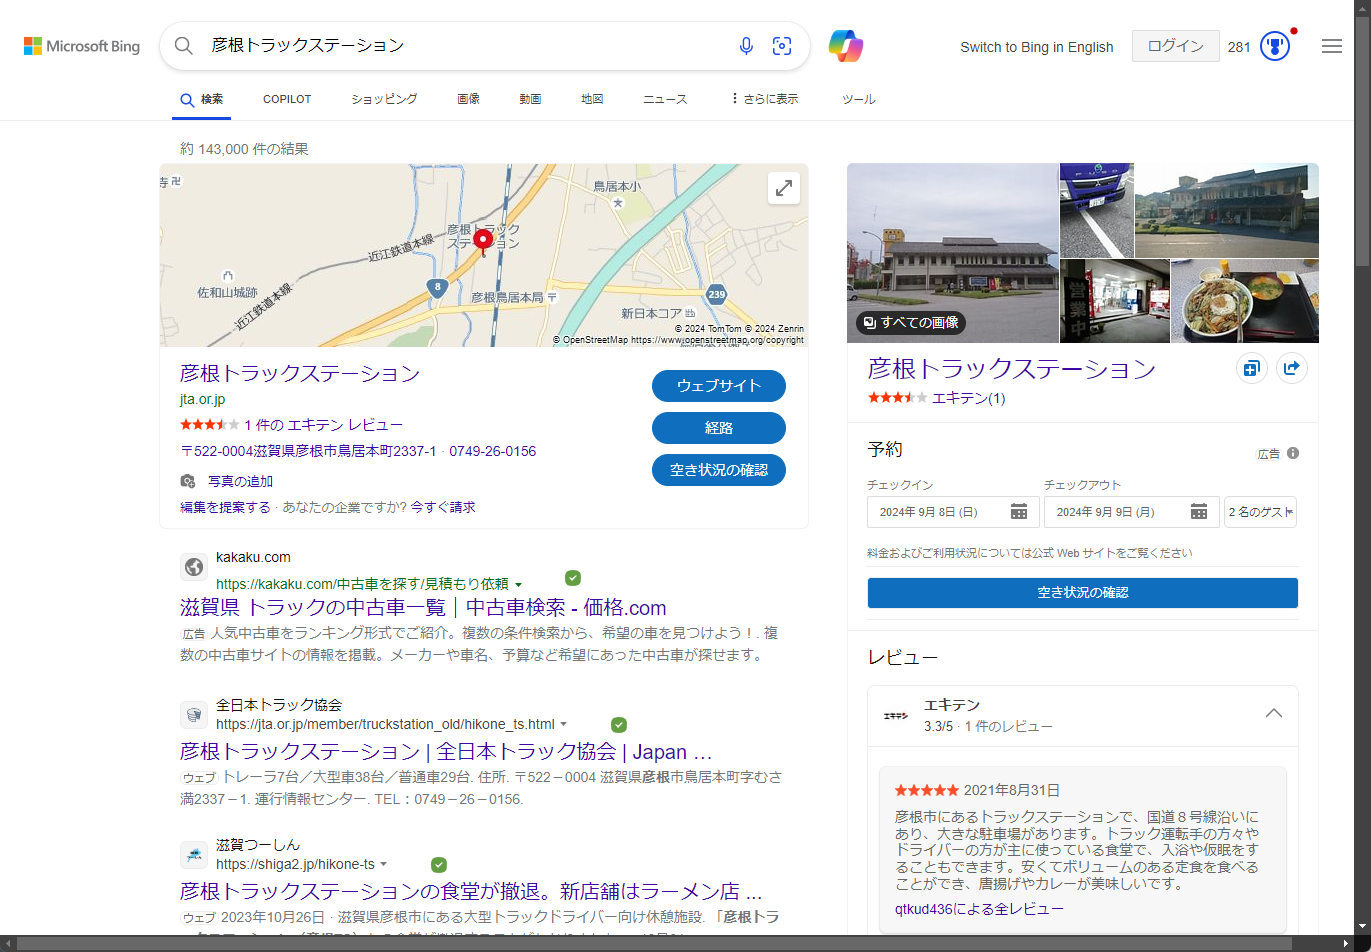Image resolution: width=1371 pixels, height=952 pixels.
Task: Click the 経路 directions button
Action: [719, 428]
